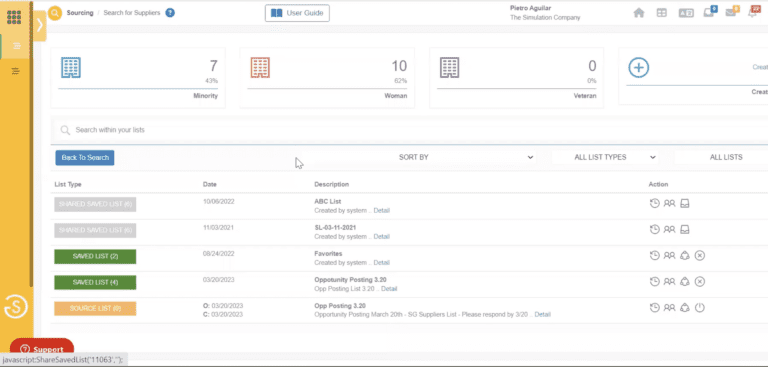The width and height of the screenshot is (768, 367).
Task: Click the SHARED SAVED LIST tag for ABC List
Action: pyautogui.click(x=95, y=204)
